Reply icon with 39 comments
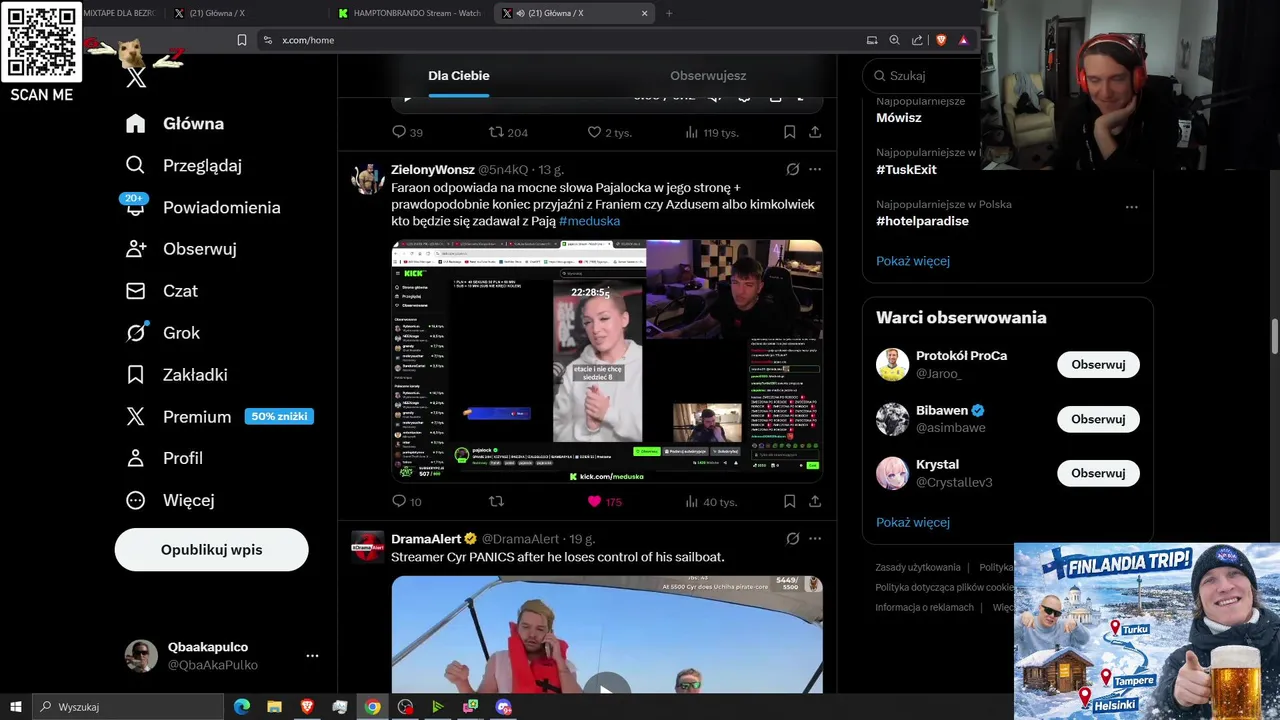Screen dimensions: 1280x720 399,132
